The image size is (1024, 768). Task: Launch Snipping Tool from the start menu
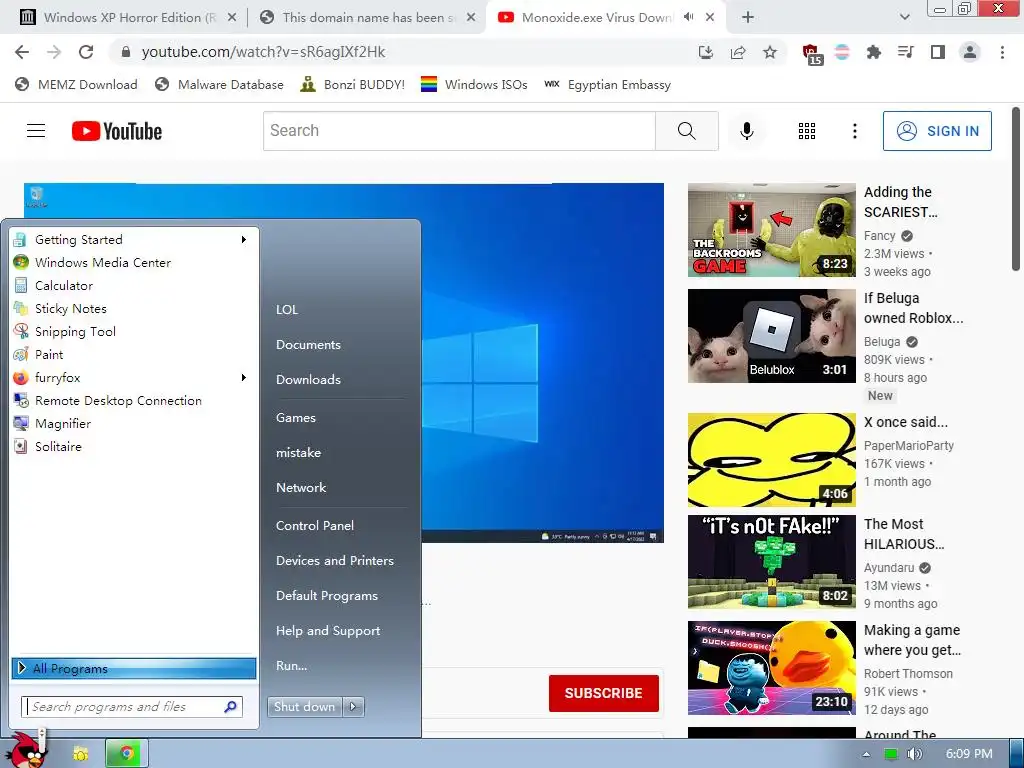point(75,332)
